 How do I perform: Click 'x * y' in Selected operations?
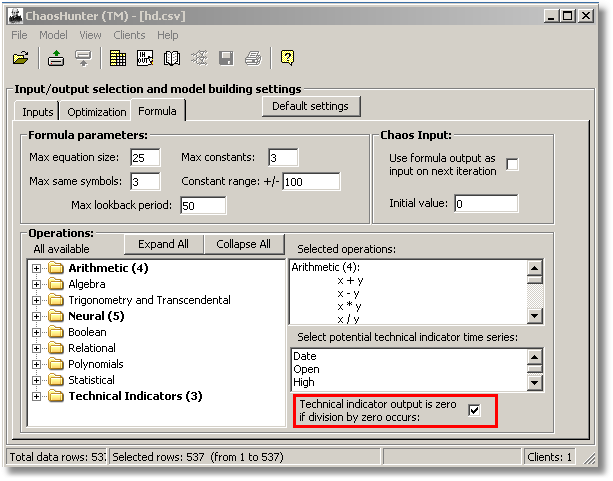tap(350, 306)
